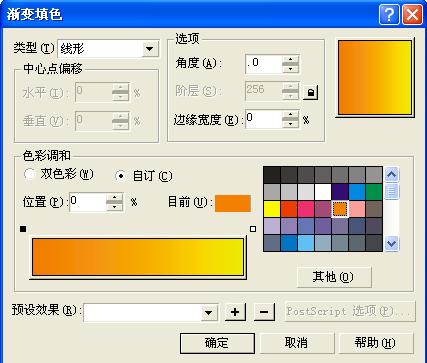Click the 取消 button
The height and width of the screenshot is (363, 427).
pyautogui.click(x=296, y=343)
